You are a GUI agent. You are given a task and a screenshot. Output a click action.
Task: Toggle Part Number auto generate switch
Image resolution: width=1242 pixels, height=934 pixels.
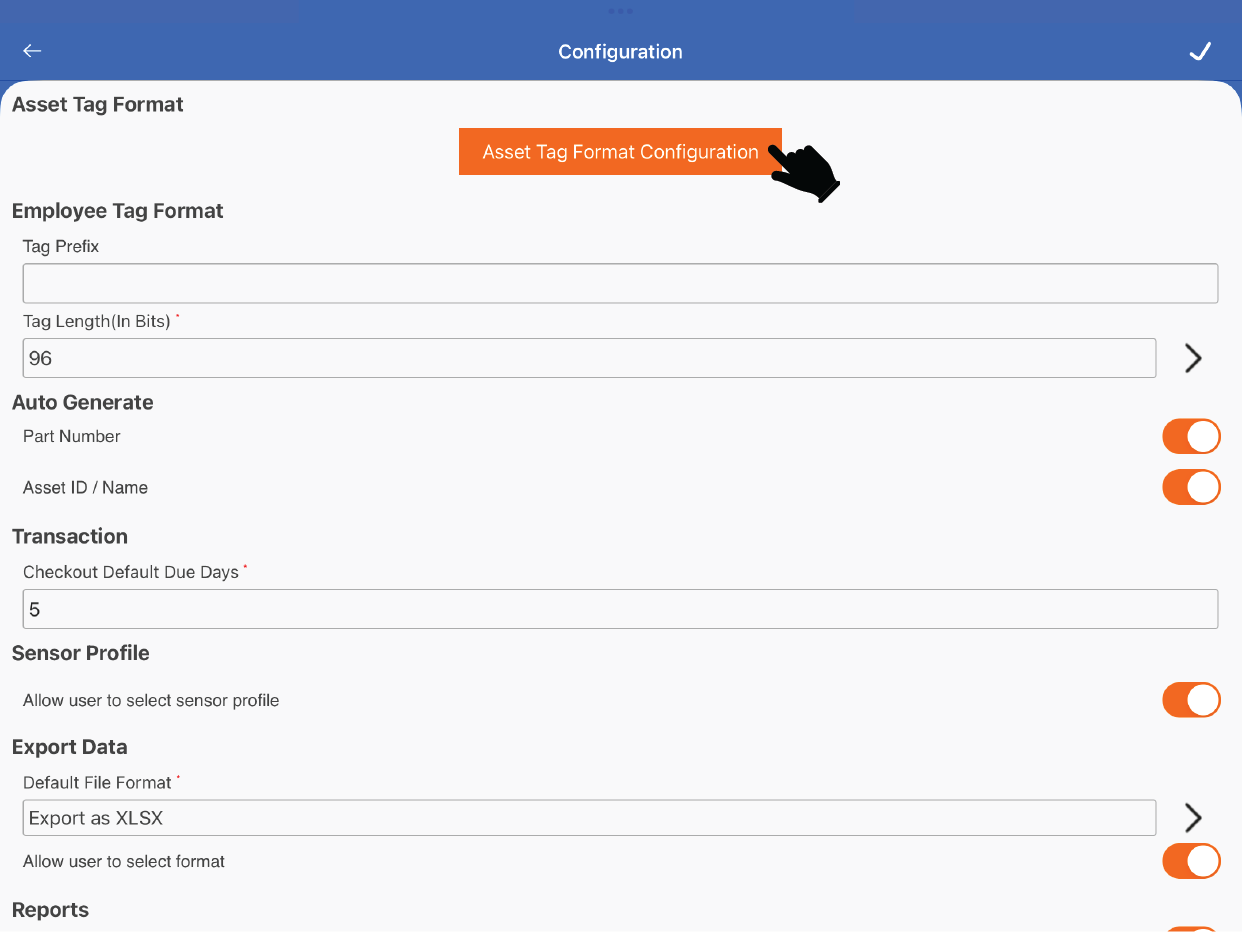1190,437
